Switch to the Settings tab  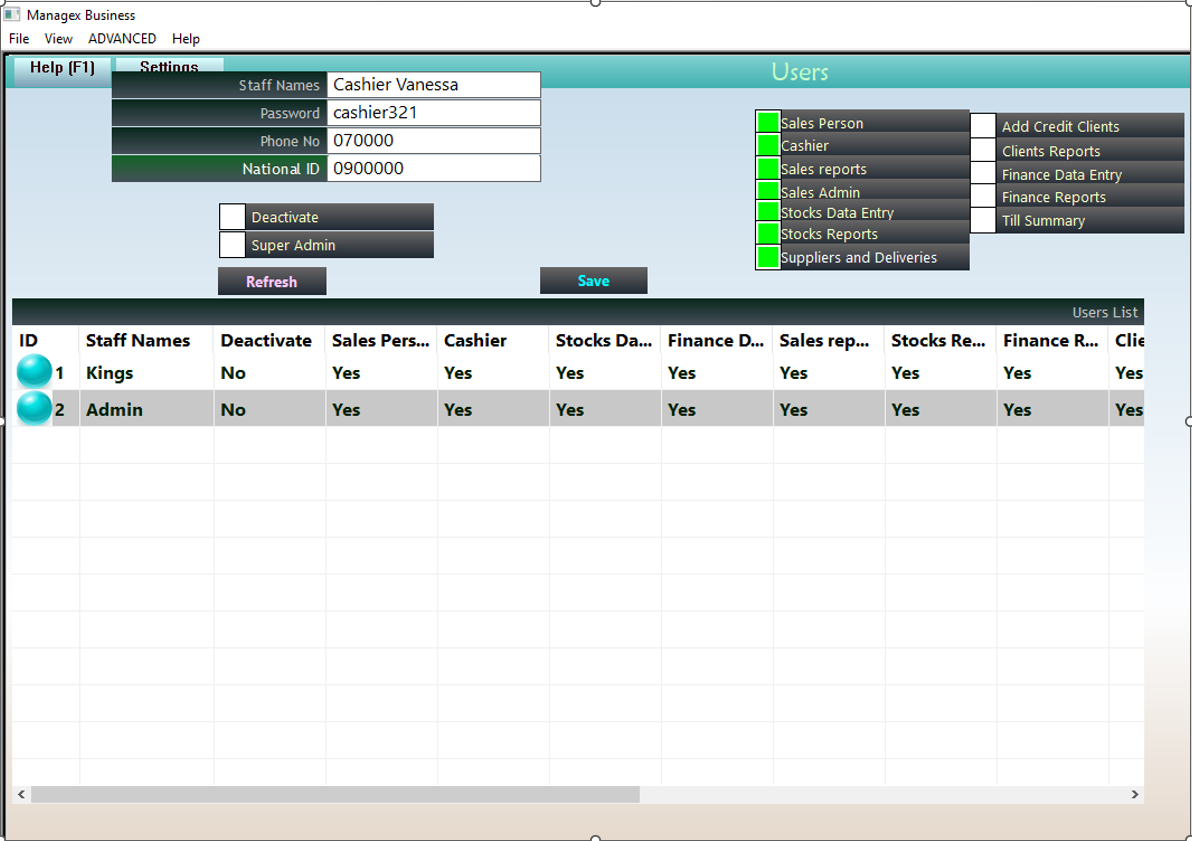point(169,66)
